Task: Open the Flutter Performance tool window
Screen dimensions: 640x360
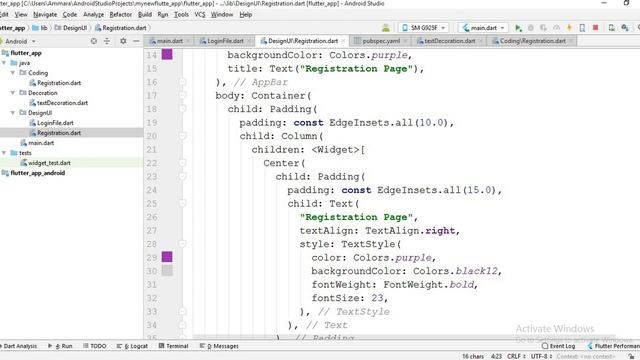Action: [613, 346]
